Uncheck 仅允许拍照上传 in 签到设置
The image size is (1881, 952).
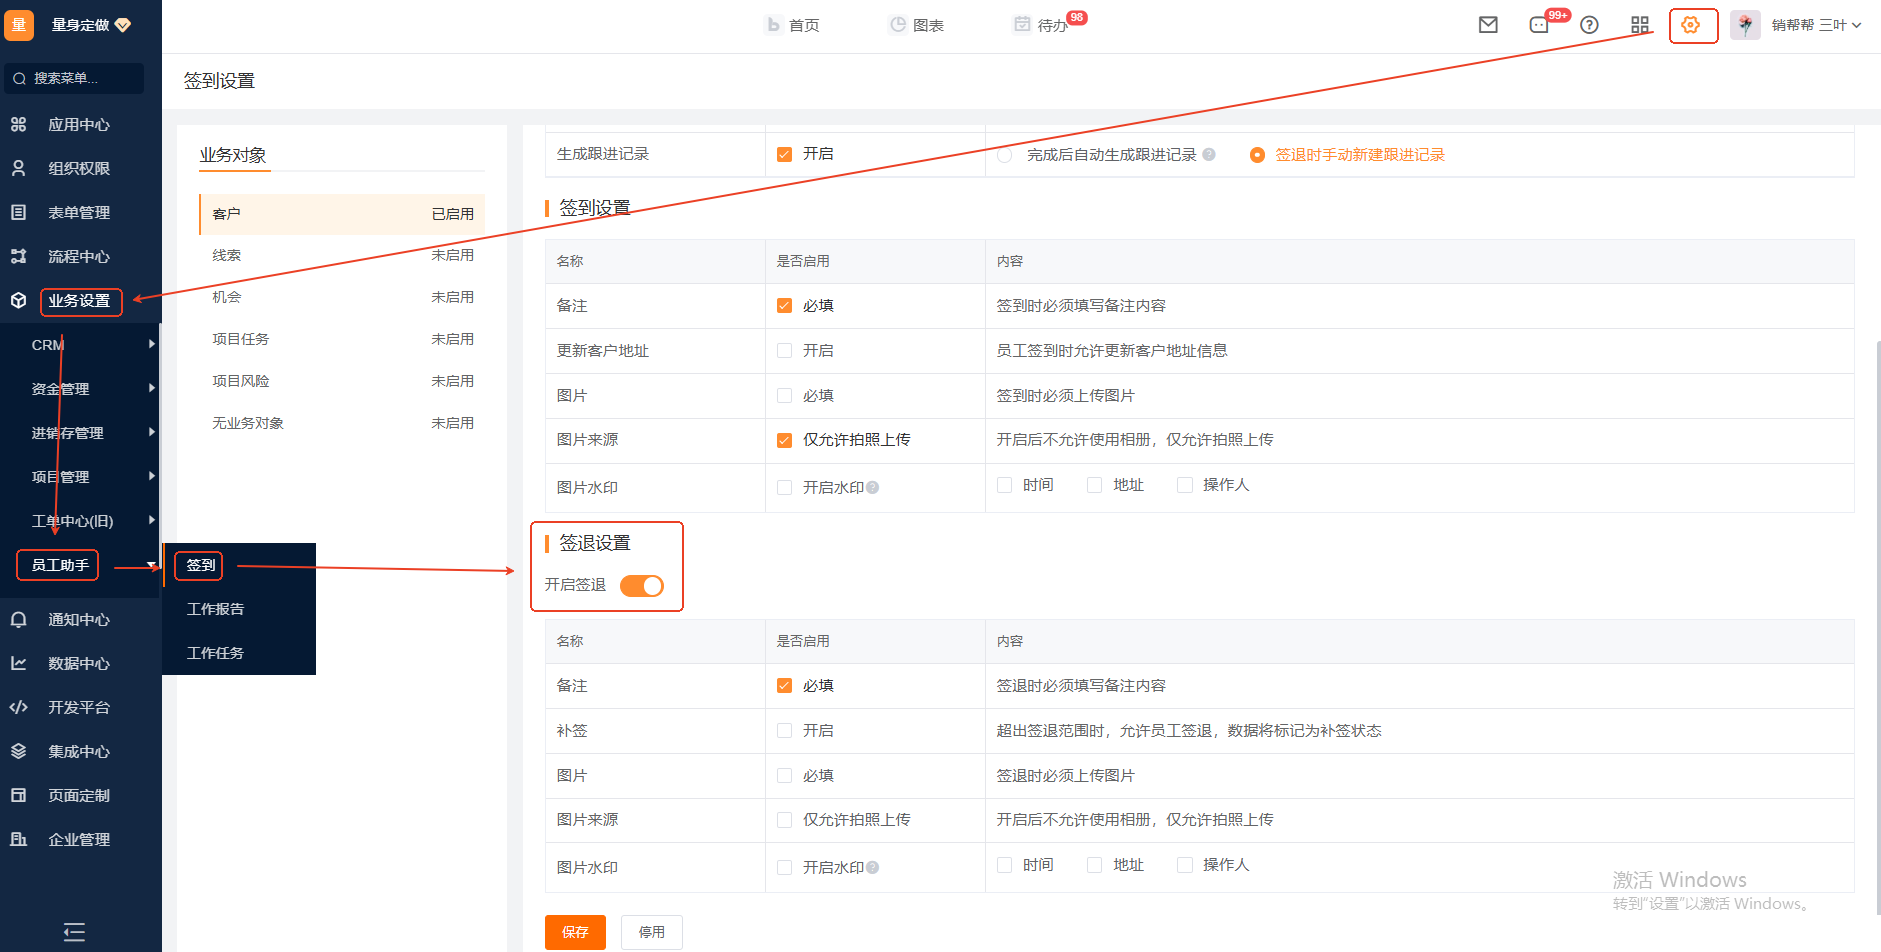[784, 440]
